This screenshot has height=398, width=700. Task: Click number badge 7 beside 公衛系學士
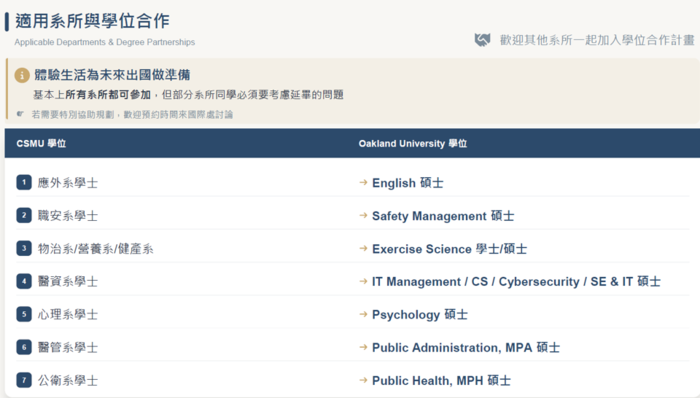click(x=24, y=381)
